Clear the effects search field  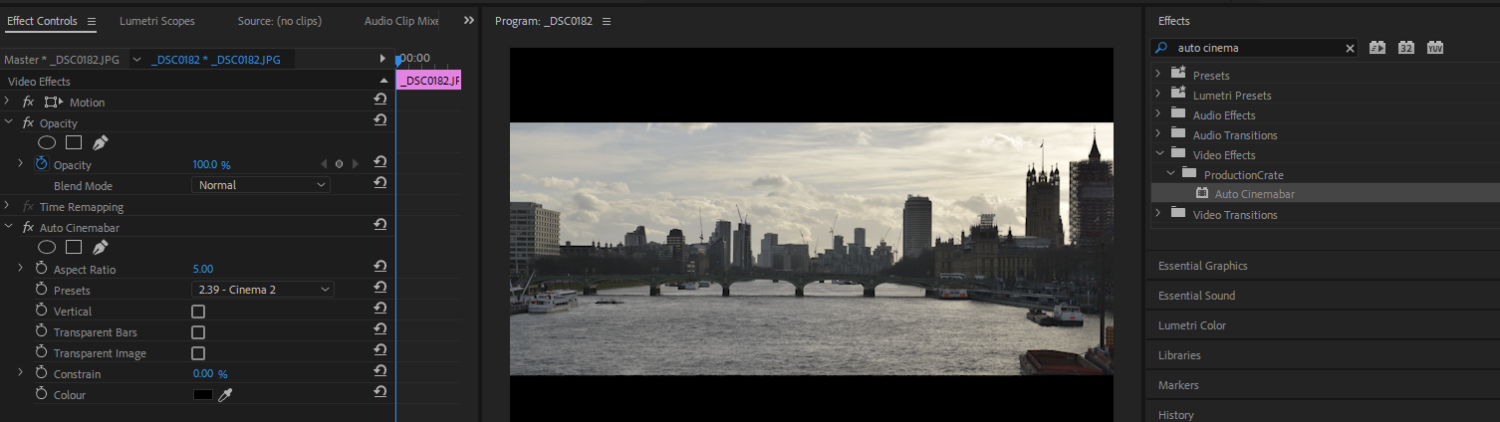(x=1349, y=48)
